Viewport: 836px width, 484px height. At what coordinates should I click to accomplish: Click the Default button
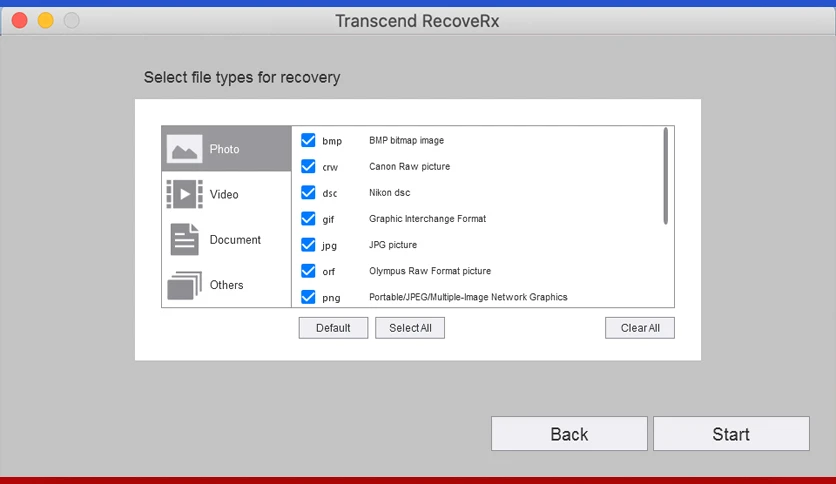[x=333, y=328]
